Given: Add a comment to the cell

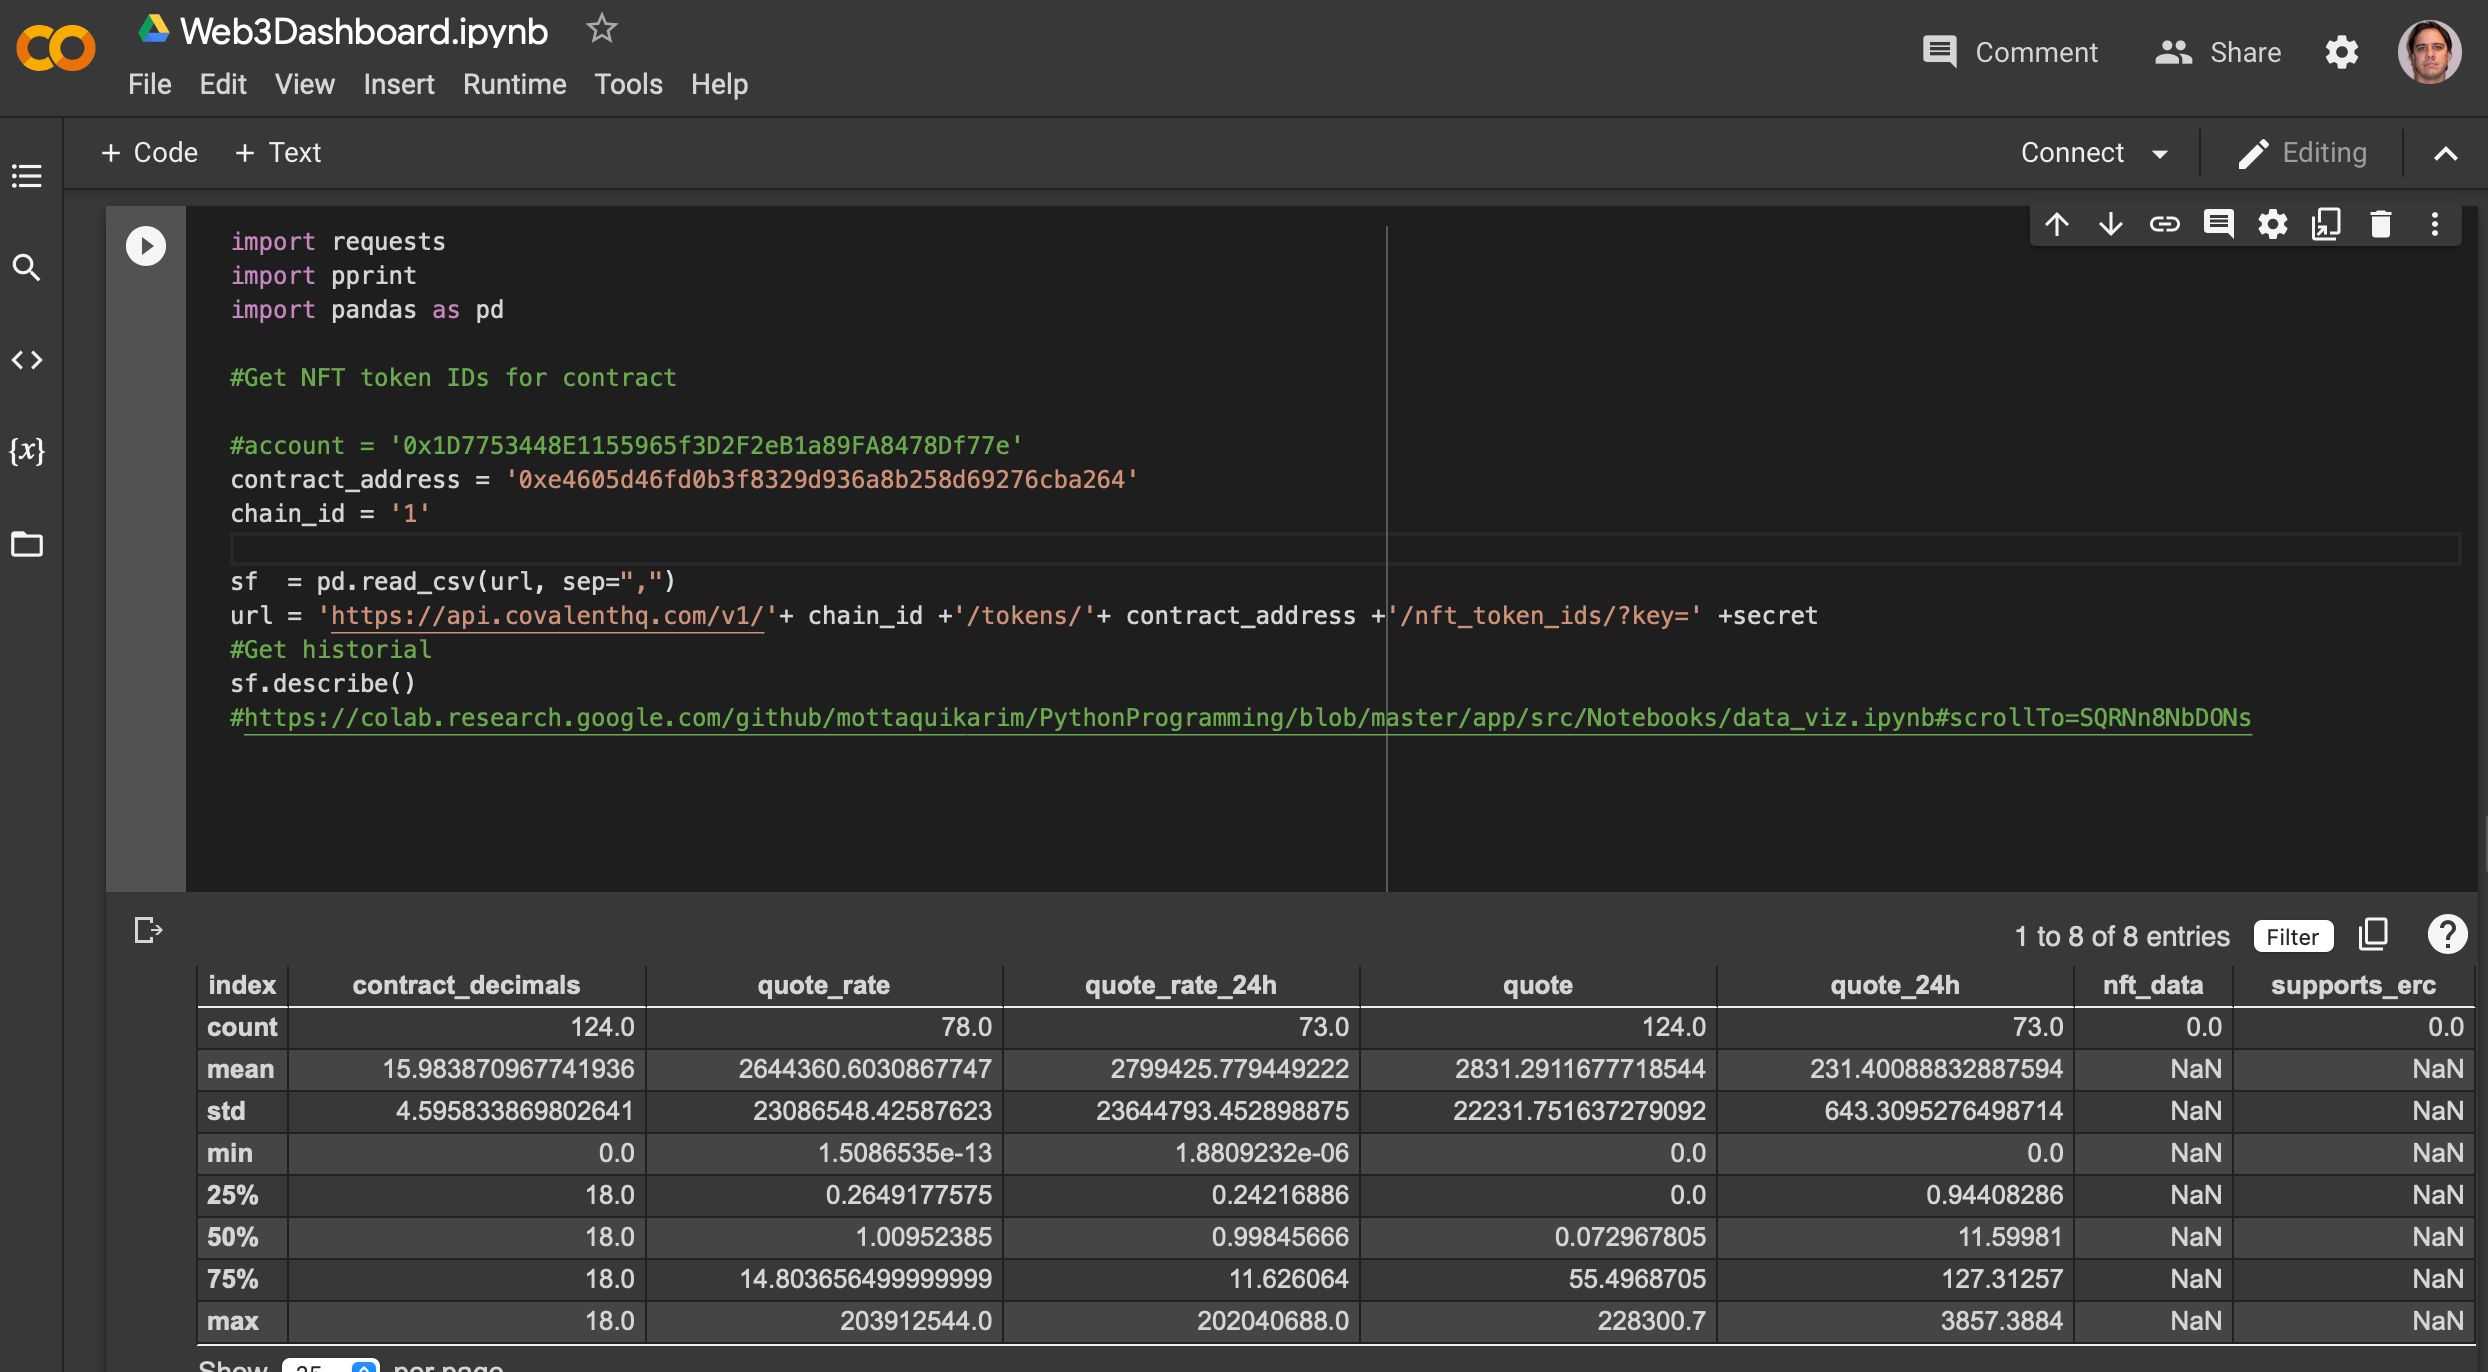Looking at the screenshot, I should [x=2219, y=224].
